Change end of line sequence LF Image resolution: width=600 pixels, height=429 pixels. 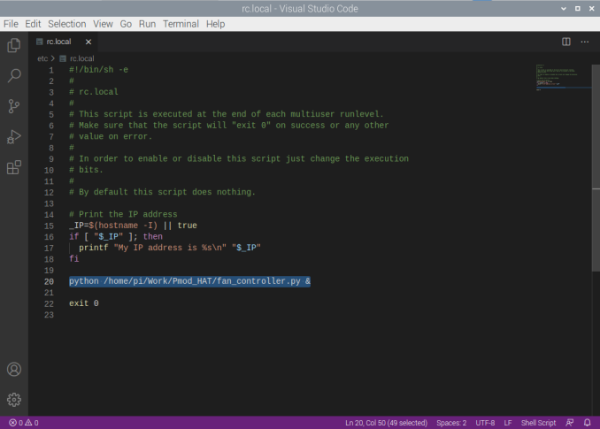click(508, 423)
